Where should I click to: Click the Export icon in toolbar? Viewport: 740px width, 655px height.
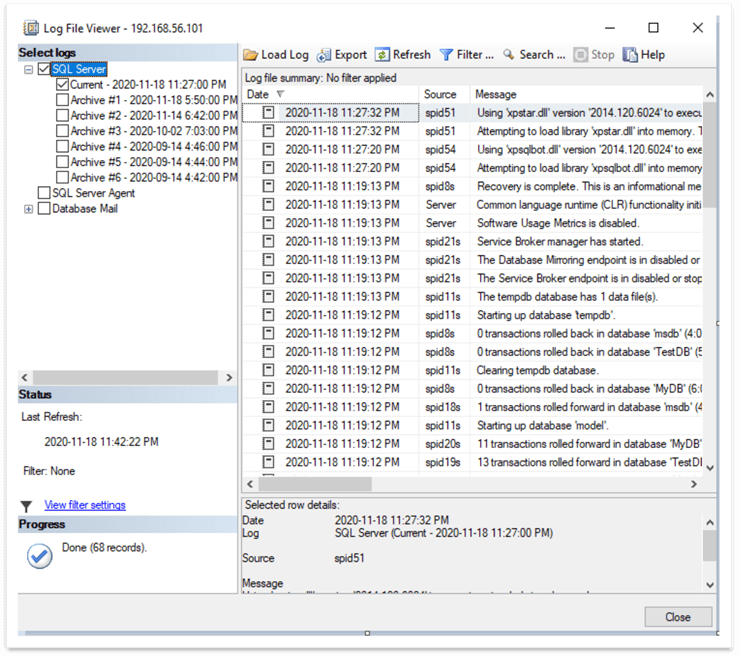(324, 55)
